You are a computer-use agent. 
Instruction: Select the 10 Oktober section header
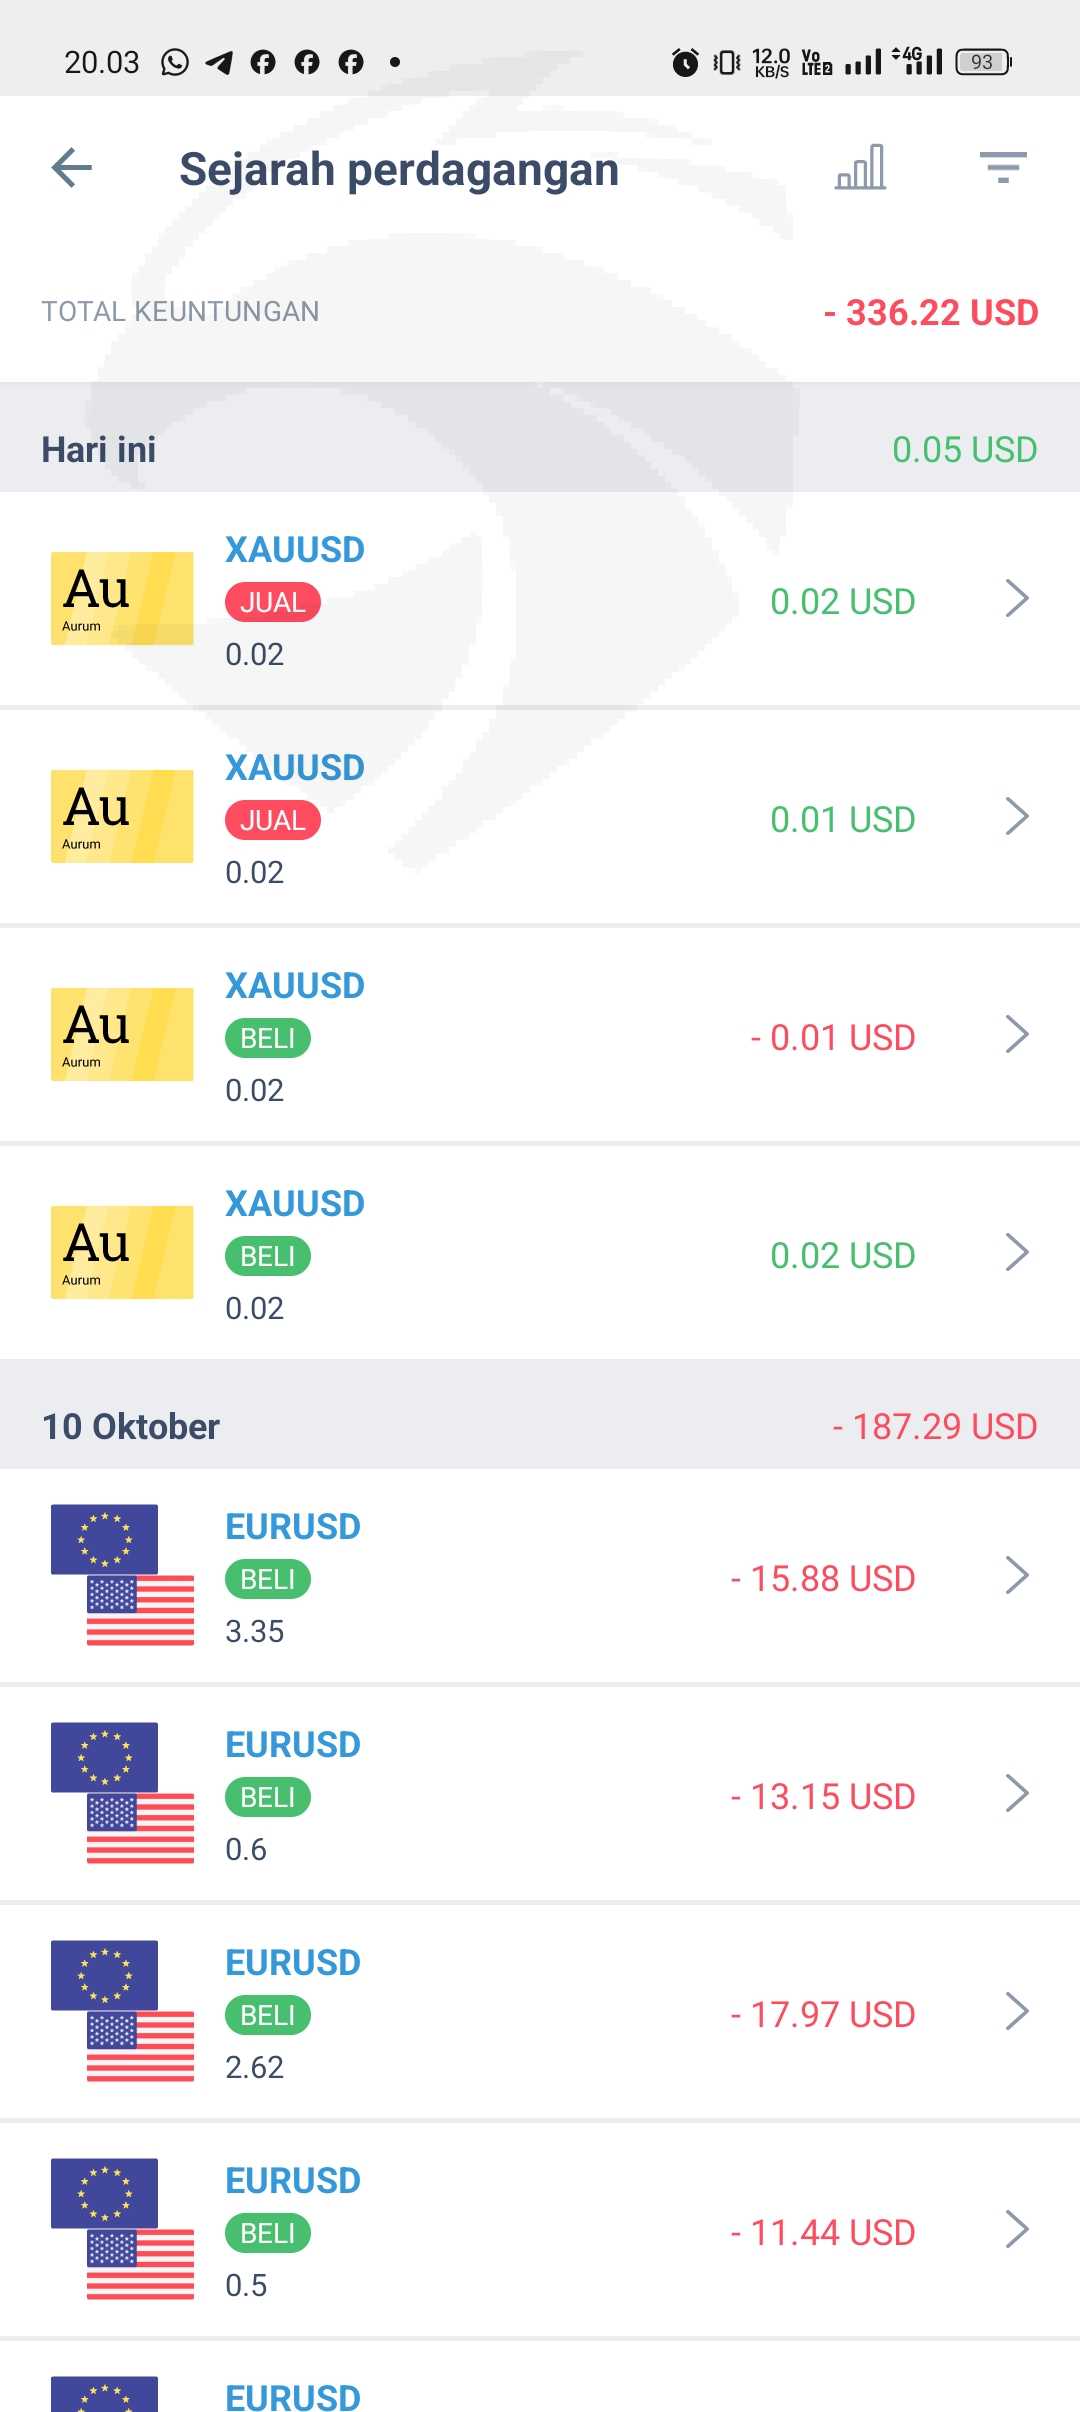pos(131,1426)
